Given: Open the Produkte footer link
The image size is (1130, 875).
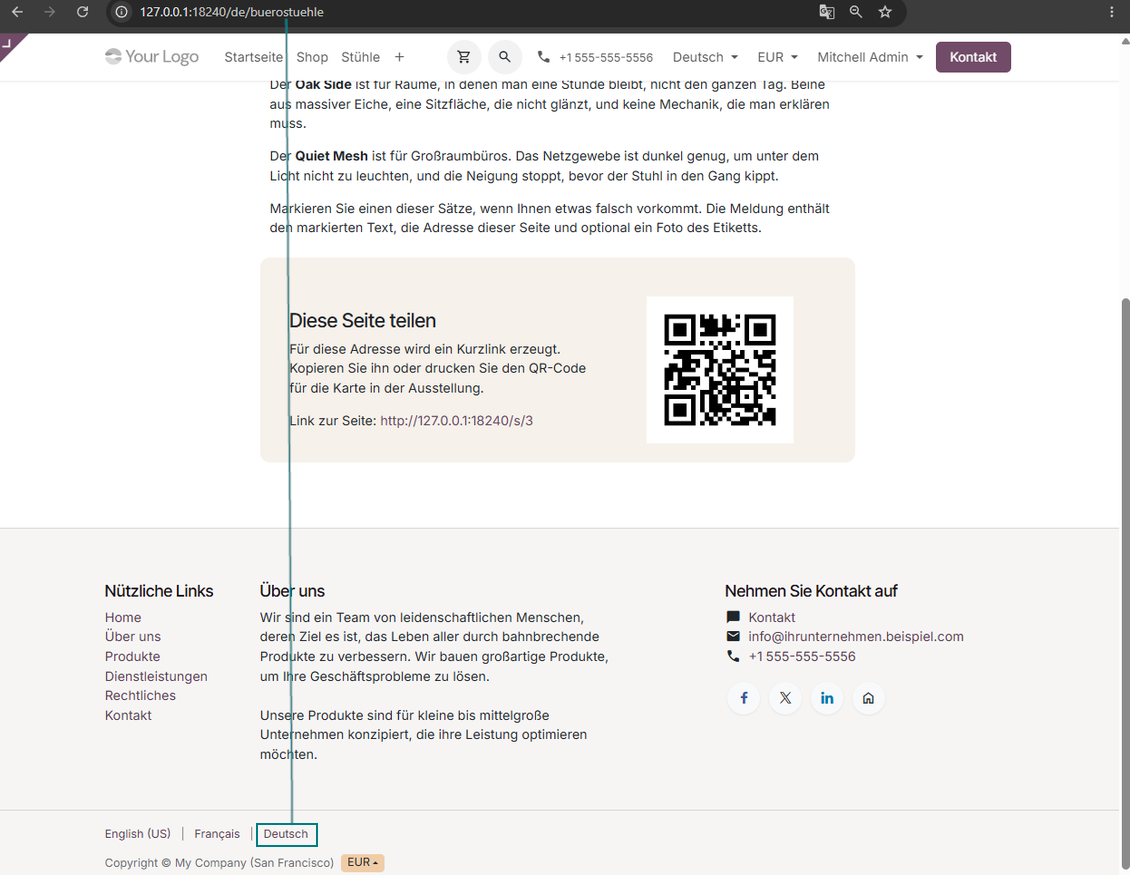Looking at the screenshot, I should click(133, 656).
